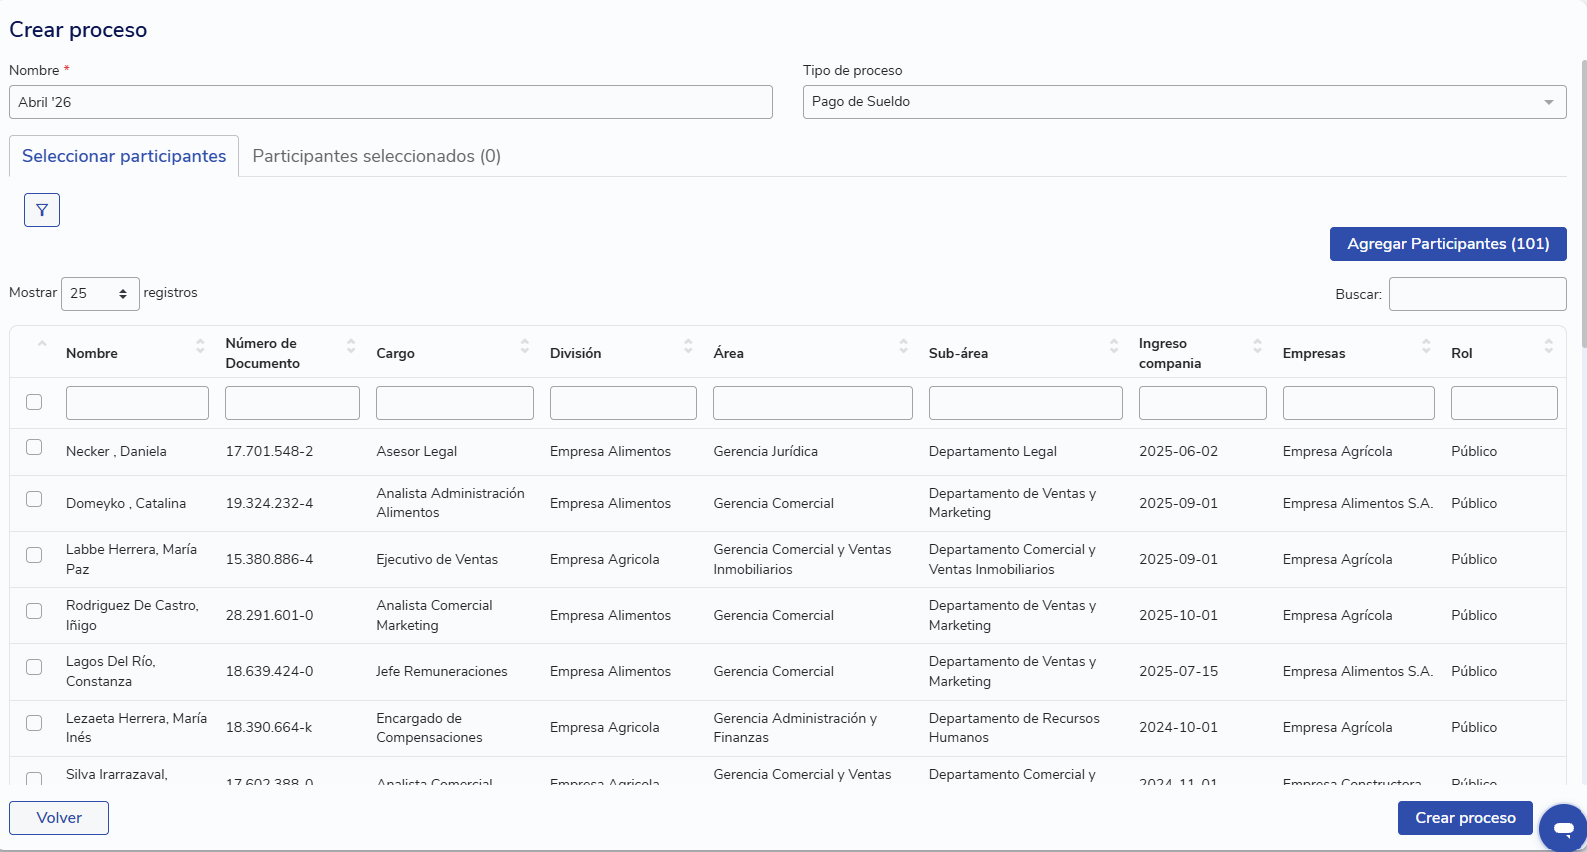Click the Analista Comercial Marketing cell
The width and height of the screenshot is (1587, 852).
click(x=434, y=616)
